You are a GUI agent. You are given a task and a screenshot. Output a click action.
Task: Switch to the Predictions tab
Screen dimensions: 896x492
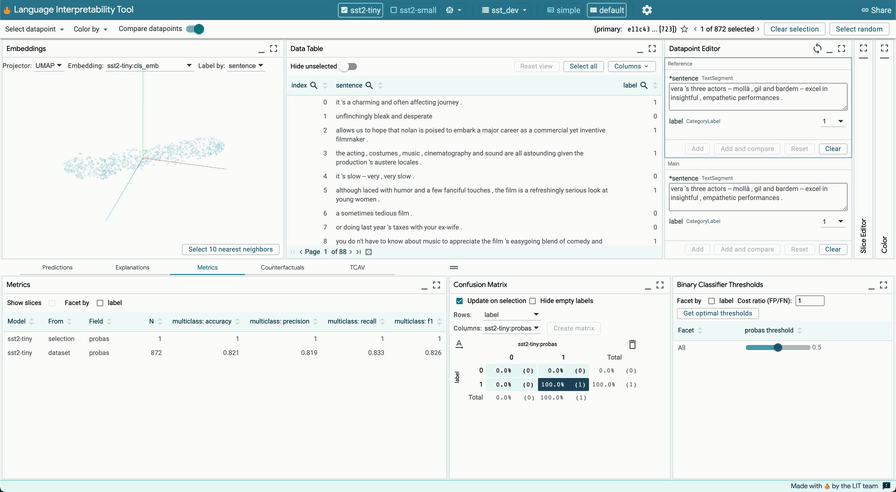point(57,268)
